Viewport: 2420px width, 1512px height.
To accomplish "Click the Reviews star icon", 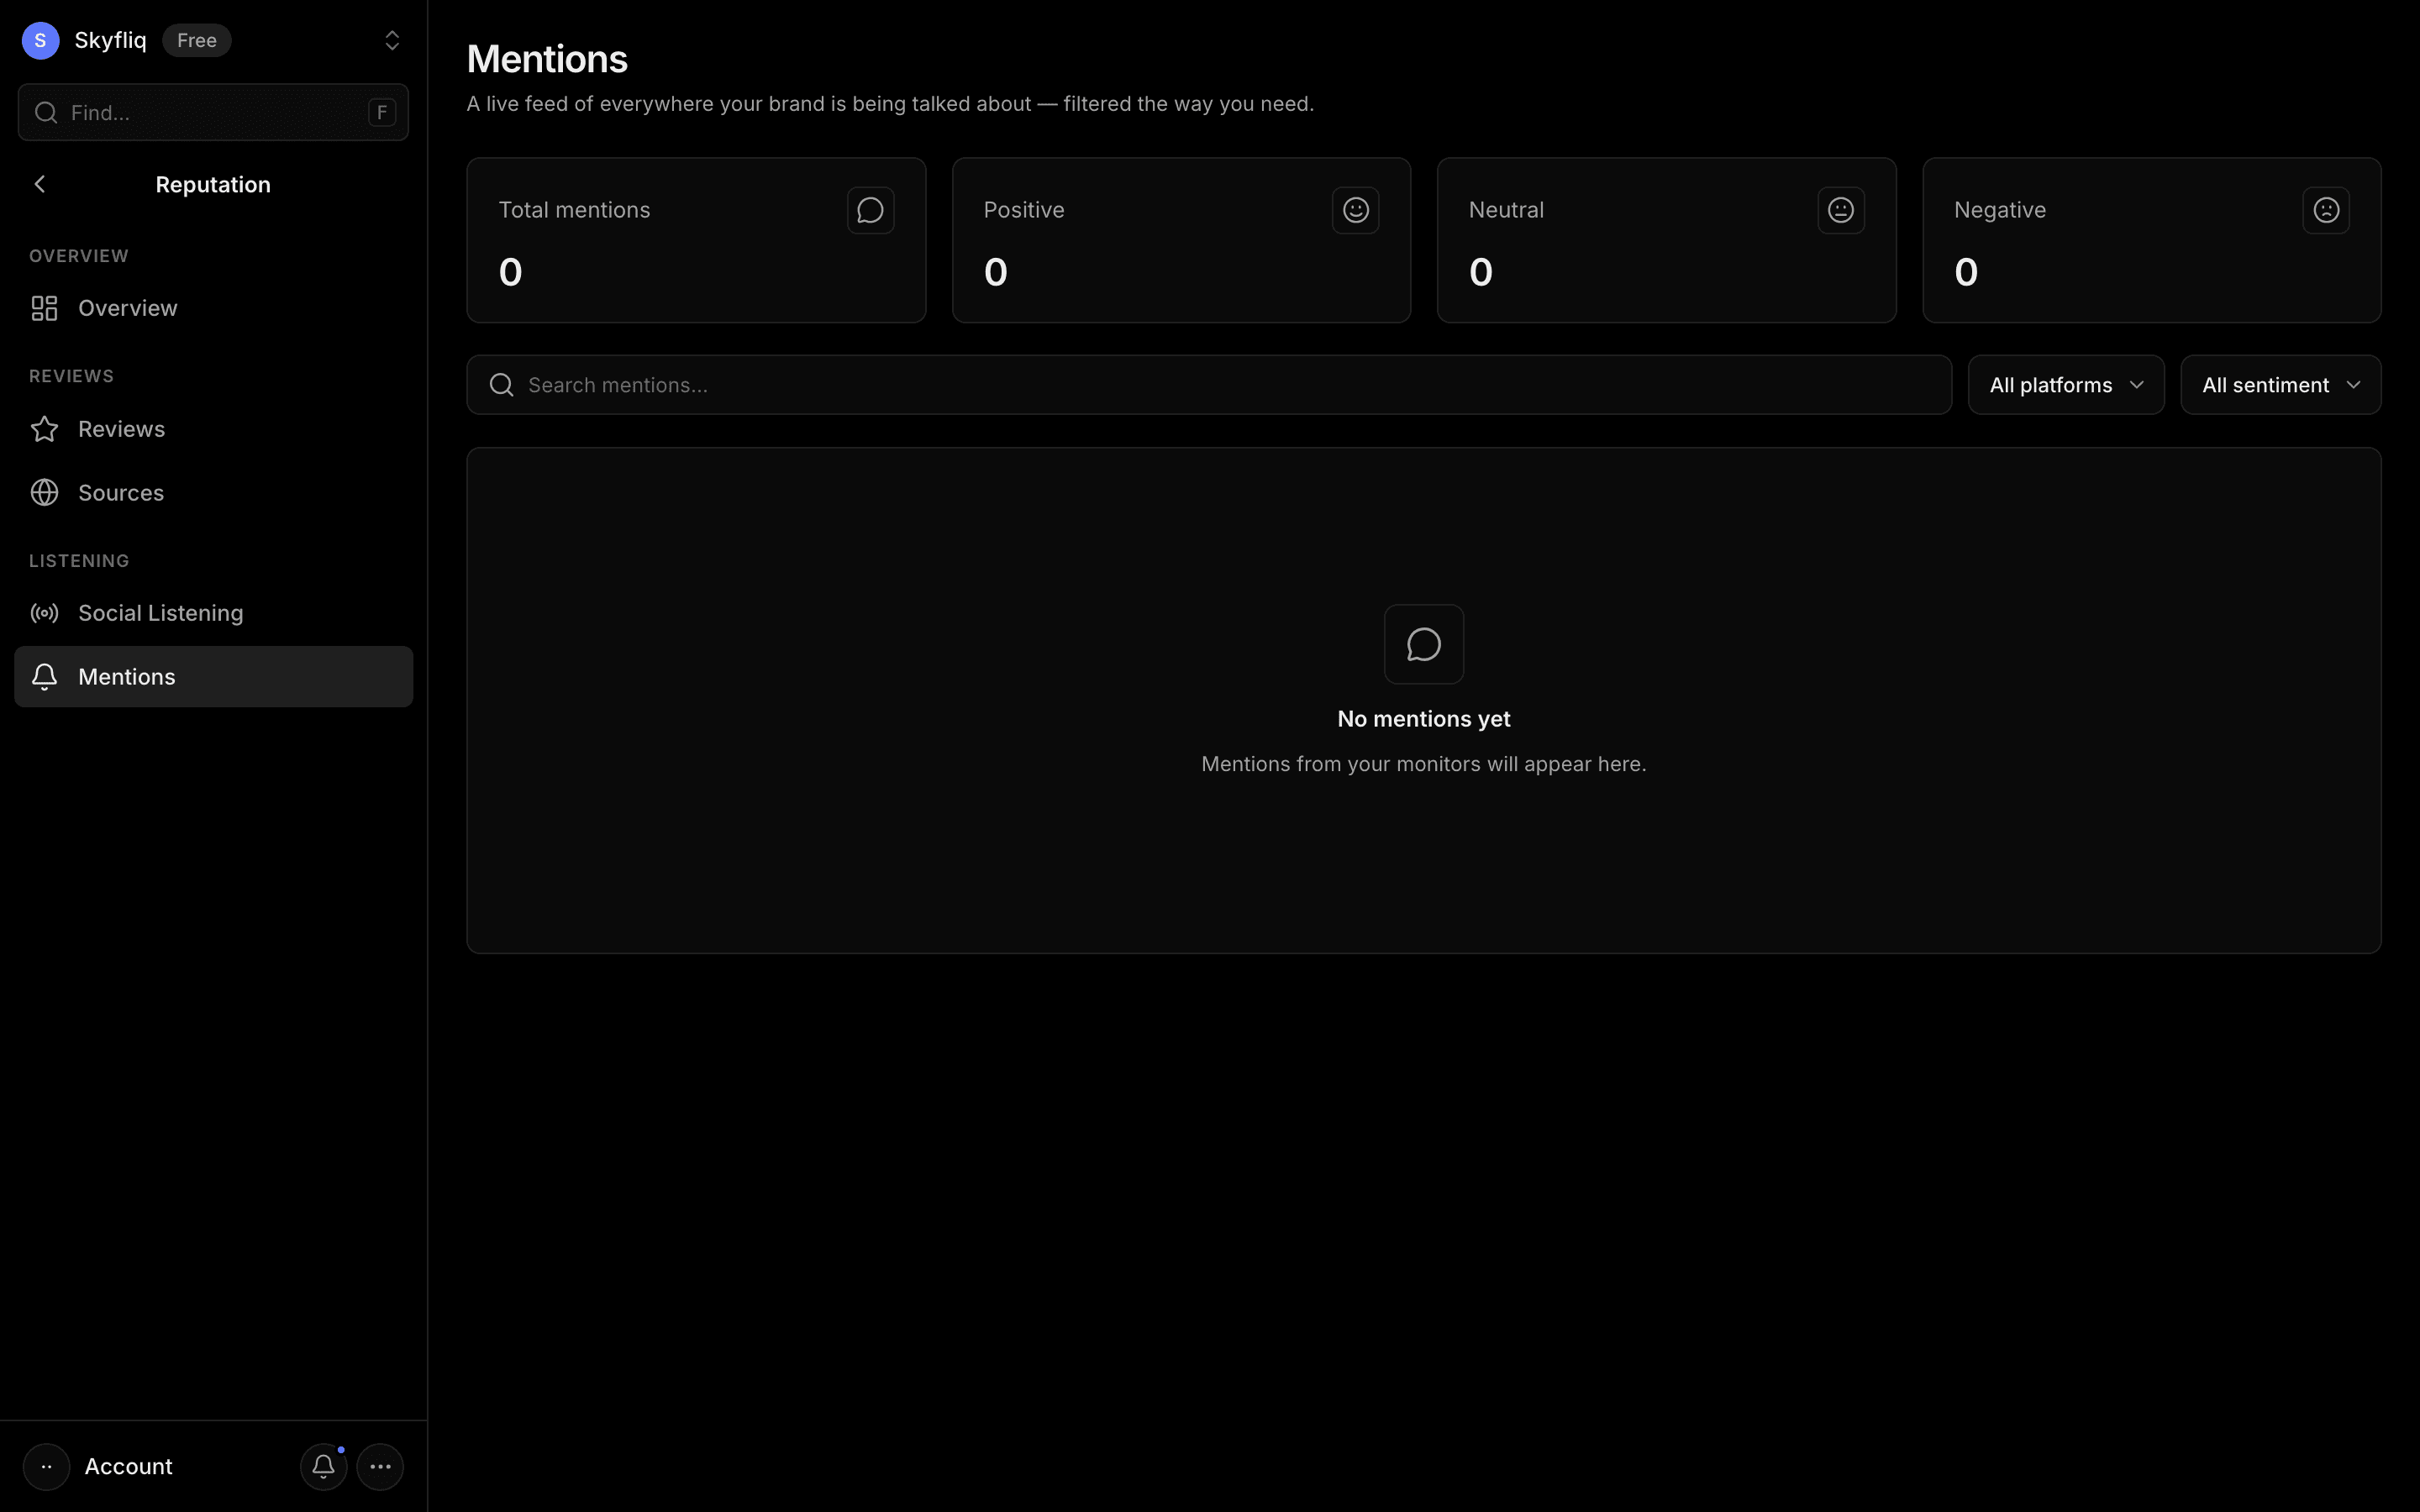I will (44, 429).
